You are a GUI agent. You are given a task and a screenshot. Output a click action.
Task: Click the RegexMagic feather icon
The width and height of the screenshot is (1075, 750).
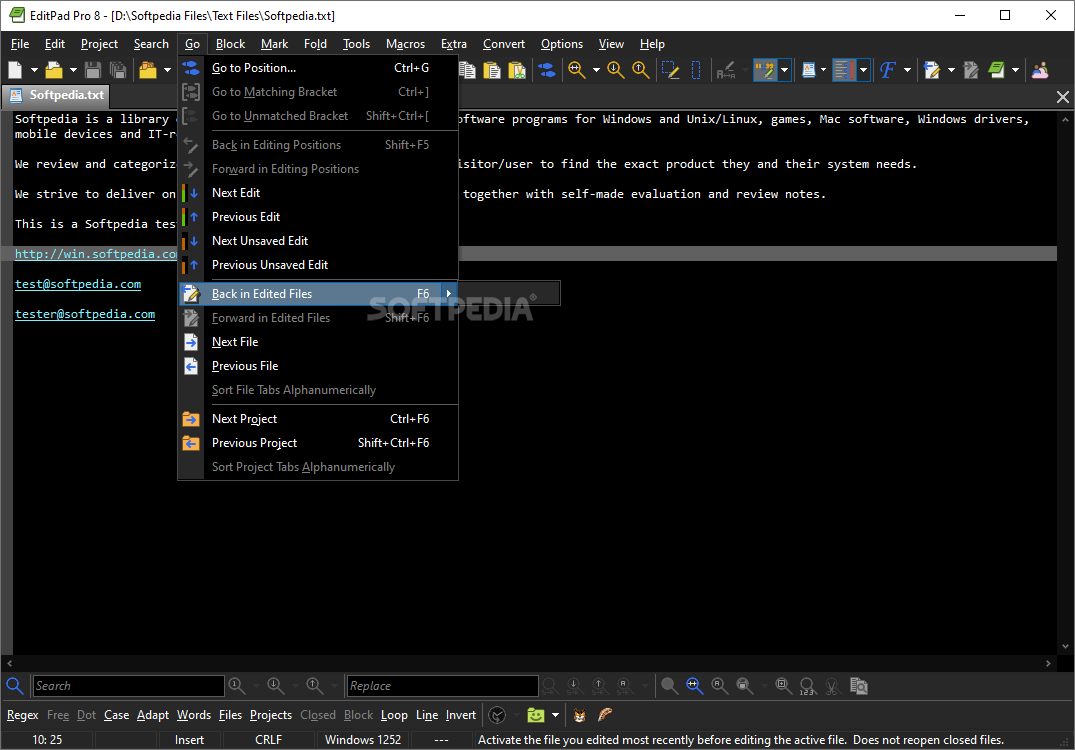point(605,715)
